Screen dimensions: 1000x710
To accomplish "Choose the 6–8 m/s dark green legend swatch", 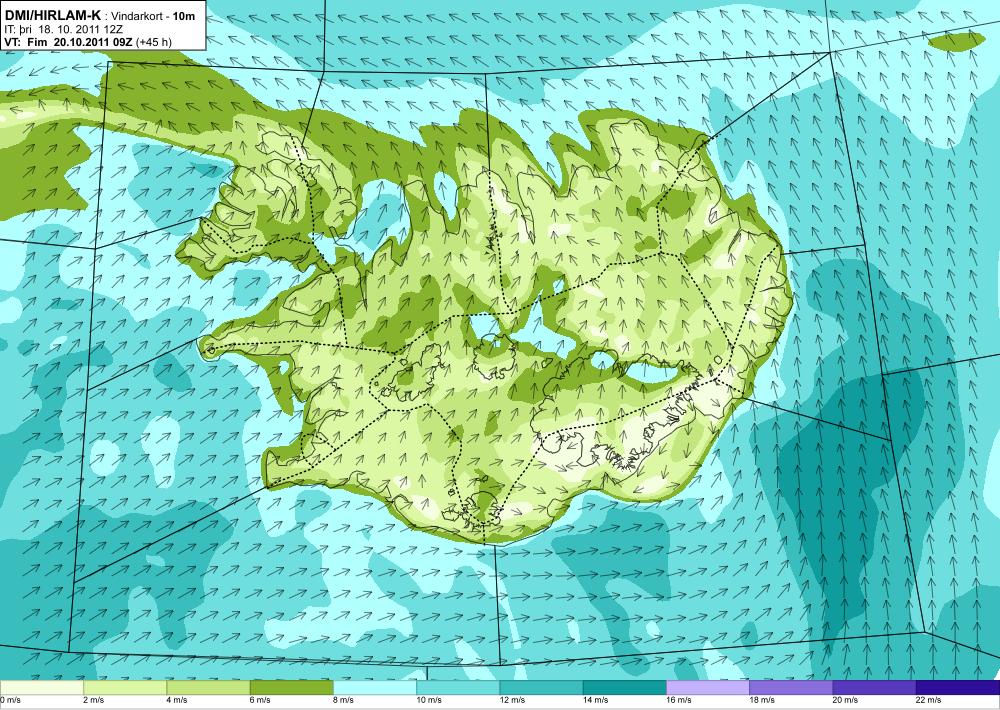I will [291, 688].
